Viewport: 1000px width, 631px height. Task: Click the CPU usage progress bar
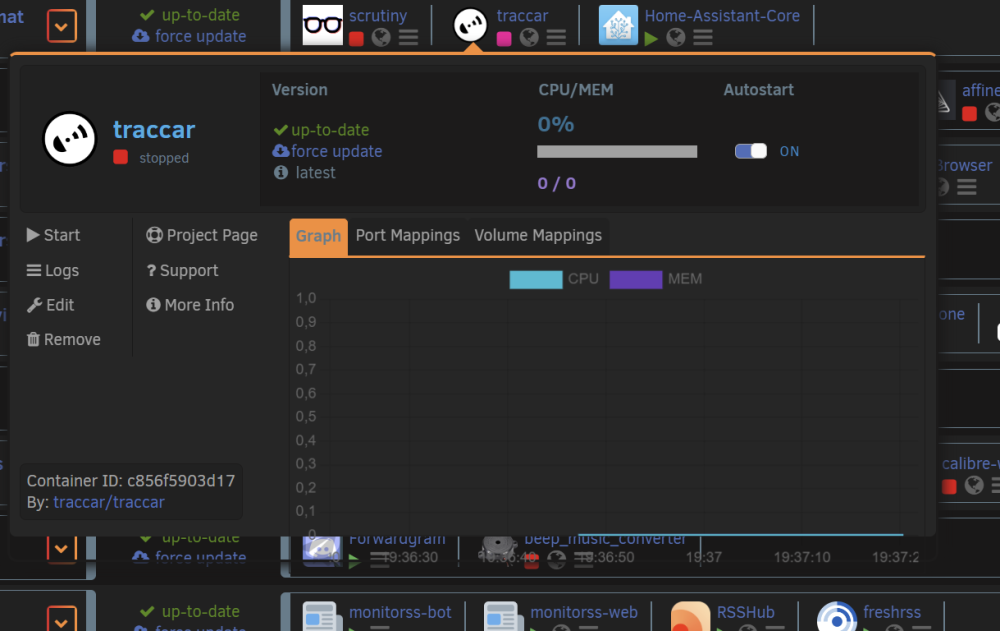(617, 151)
